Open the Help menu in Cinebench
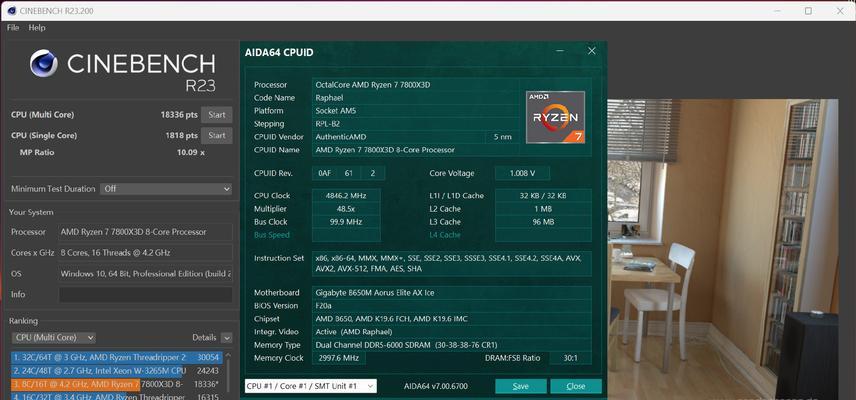This screenshot has width=856, height=400. (x=37, y=27)
